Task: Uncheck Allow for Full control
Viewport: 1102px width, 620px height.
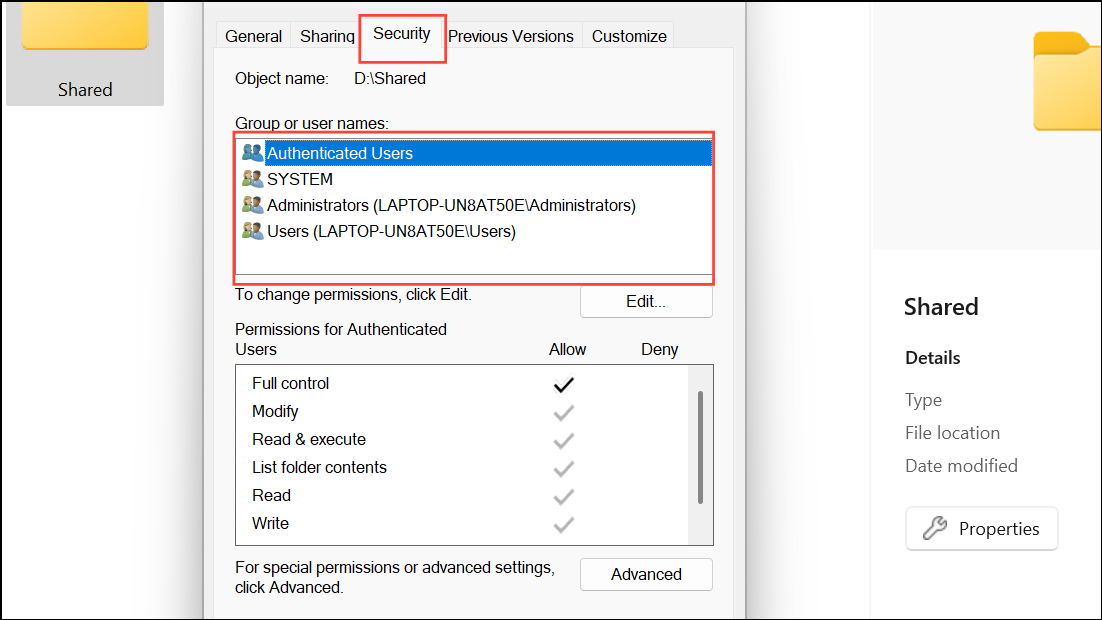Action: pos(563,384)
